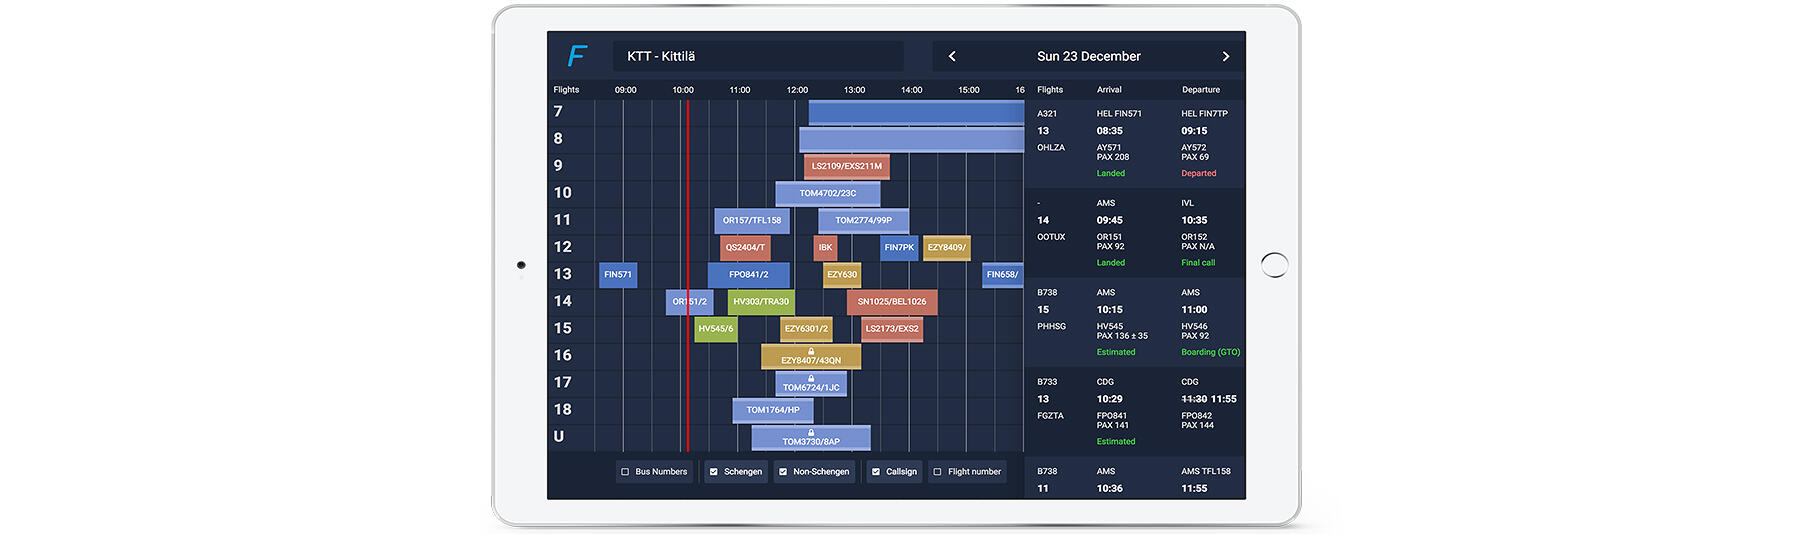Click lock icon on TOM6724/1JC bar
The image size is (1800, 534).
tap(811, 378)
